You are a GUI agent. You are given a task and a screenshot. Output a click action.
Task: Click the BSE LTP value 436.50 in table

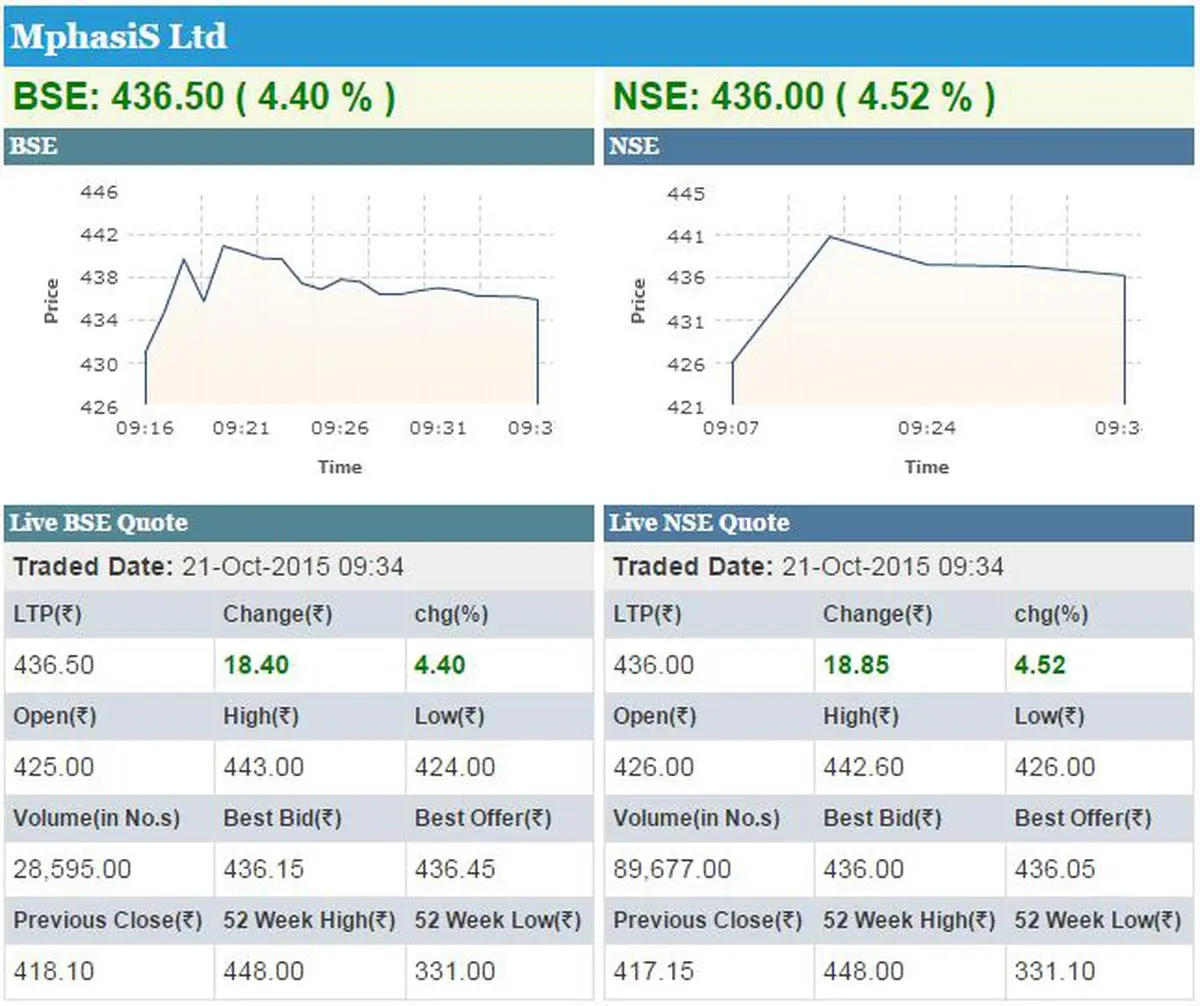coord(54,665)
